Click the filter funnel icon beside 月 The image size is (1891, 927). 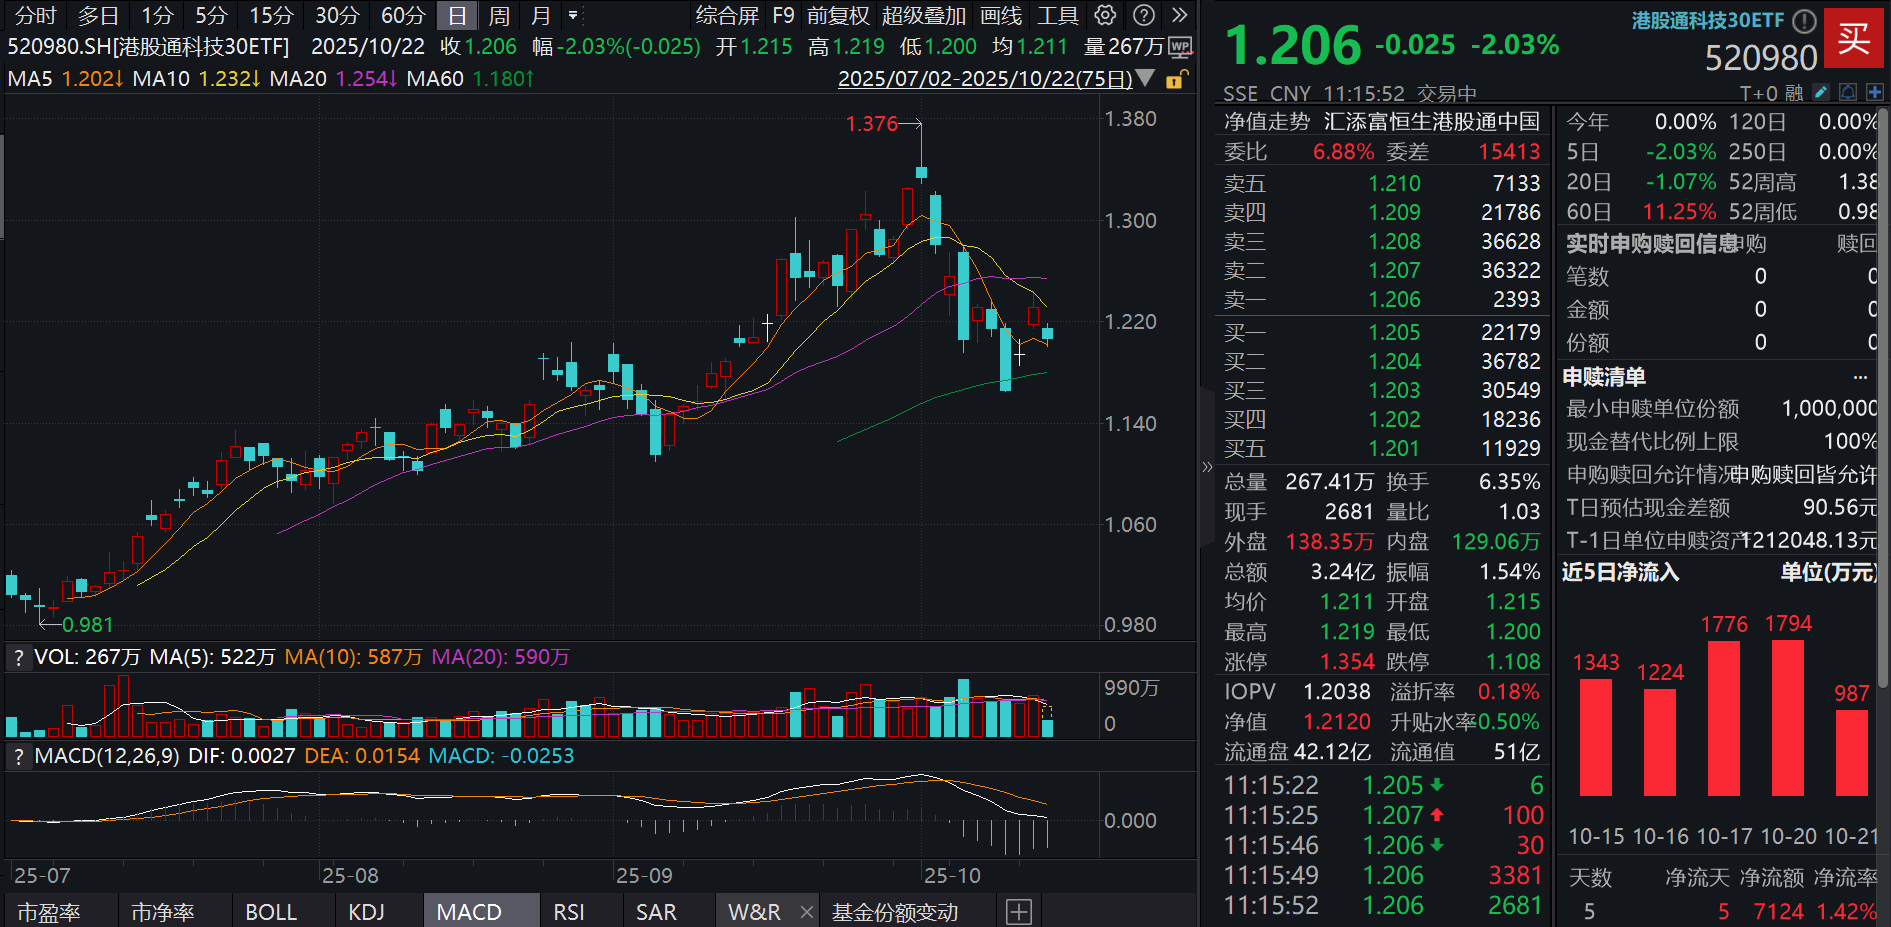click(x=573, y=16)
